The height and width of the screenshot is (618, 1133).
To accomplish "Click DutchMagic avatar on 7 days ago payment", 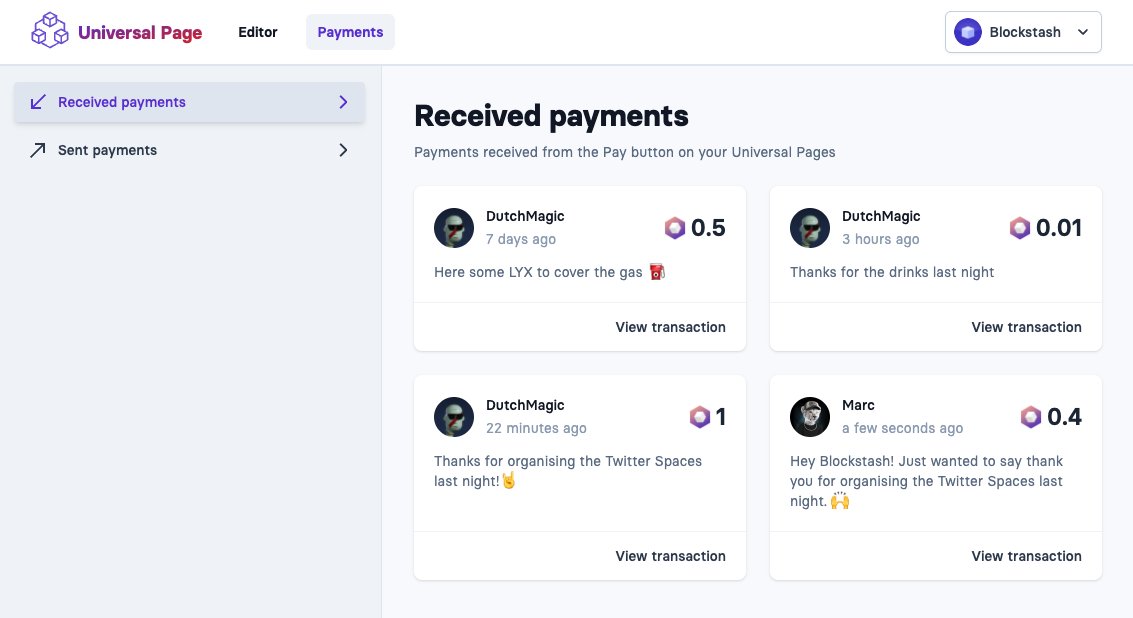I will click(x=454, y=228).
